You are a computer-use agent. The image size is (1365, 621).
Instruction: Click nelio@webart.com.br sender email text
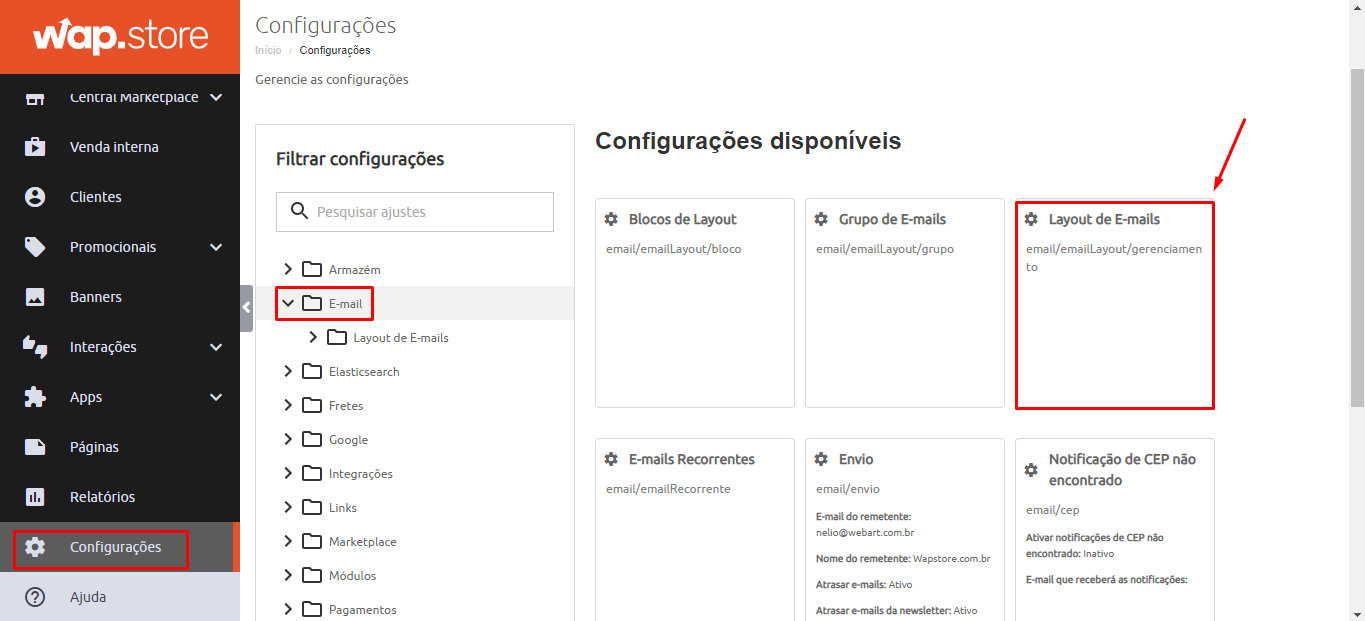click(x=865, y=533)
